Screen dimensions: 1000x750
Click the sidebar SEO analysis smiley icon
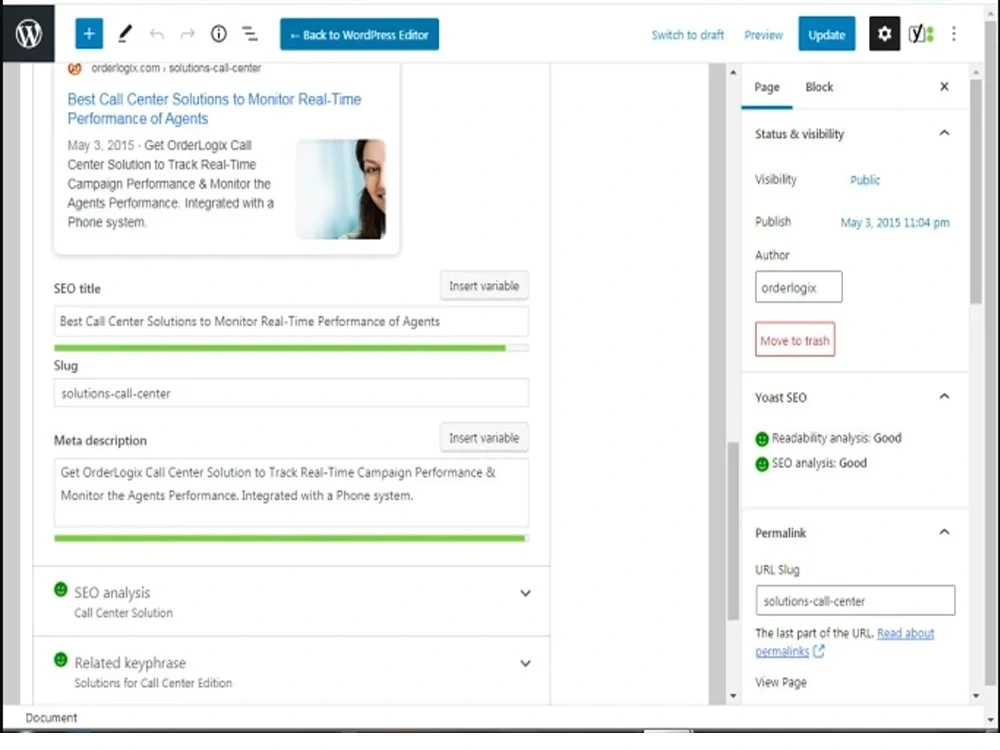pos(762,464)
